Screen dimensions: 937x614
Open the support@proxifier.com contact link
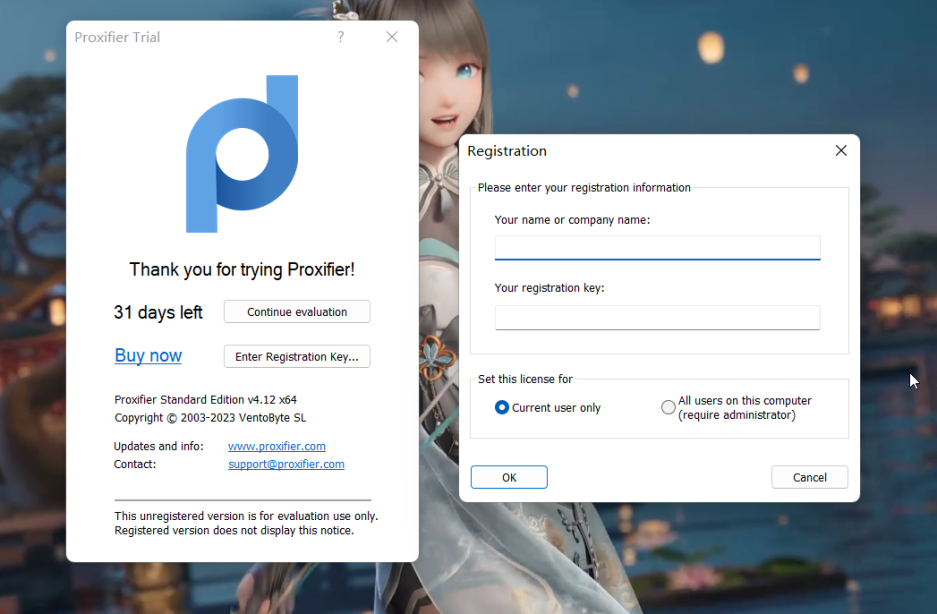(x=286, y=464)
